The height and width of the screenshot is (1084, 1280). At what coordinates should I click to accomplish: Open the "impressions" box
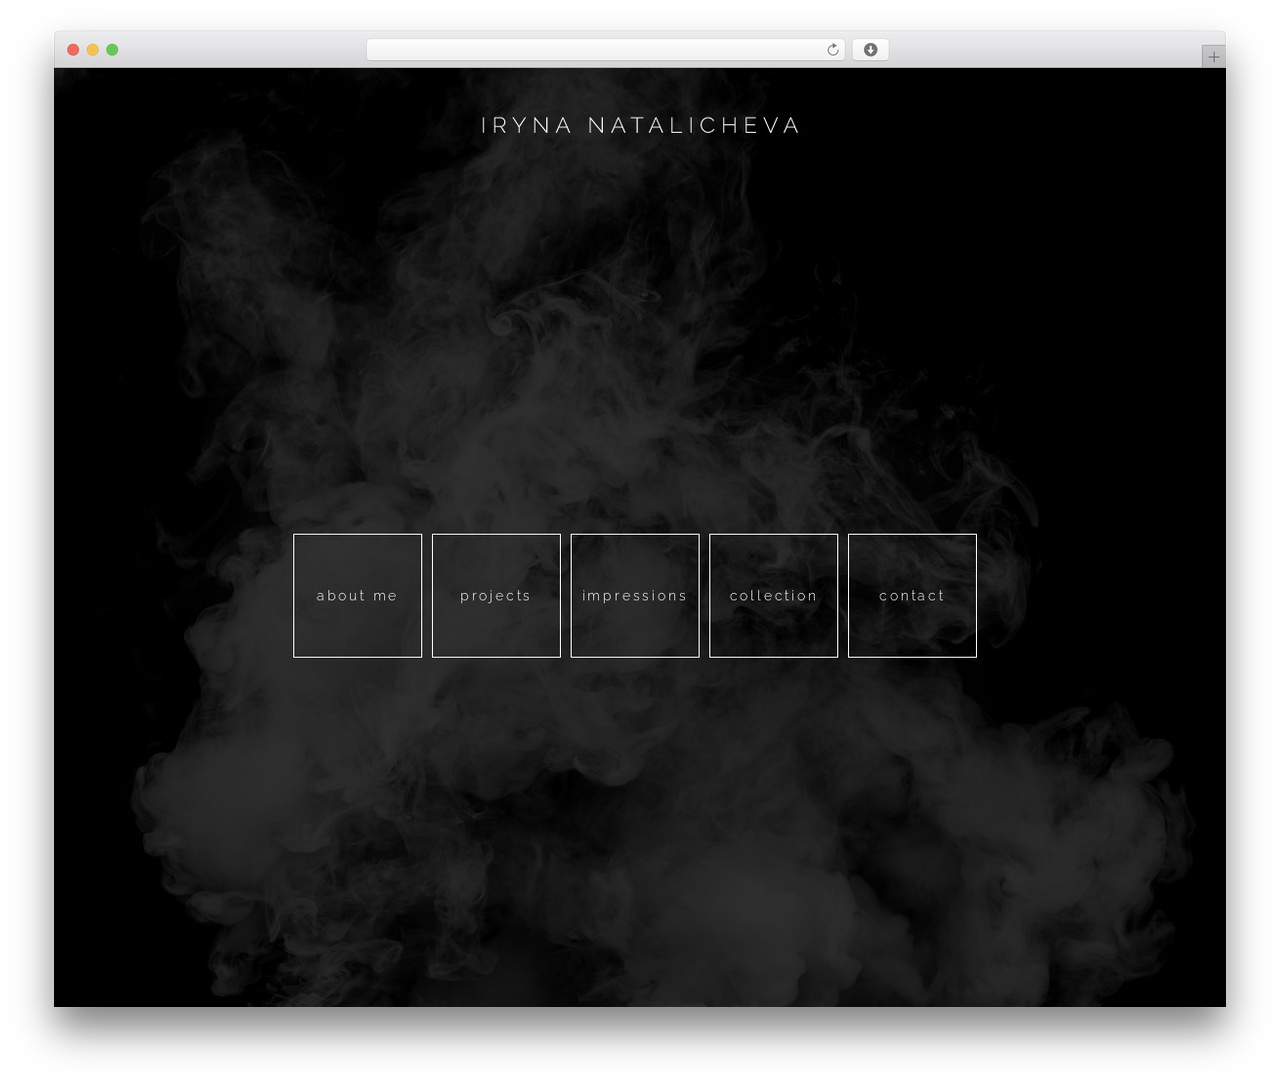(635, 596)
